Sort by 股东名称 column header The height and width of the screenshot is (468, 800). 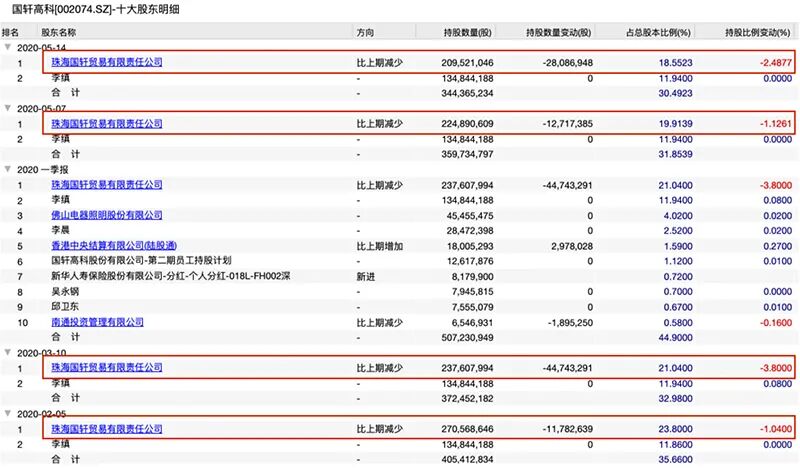(x=59, y=32)
